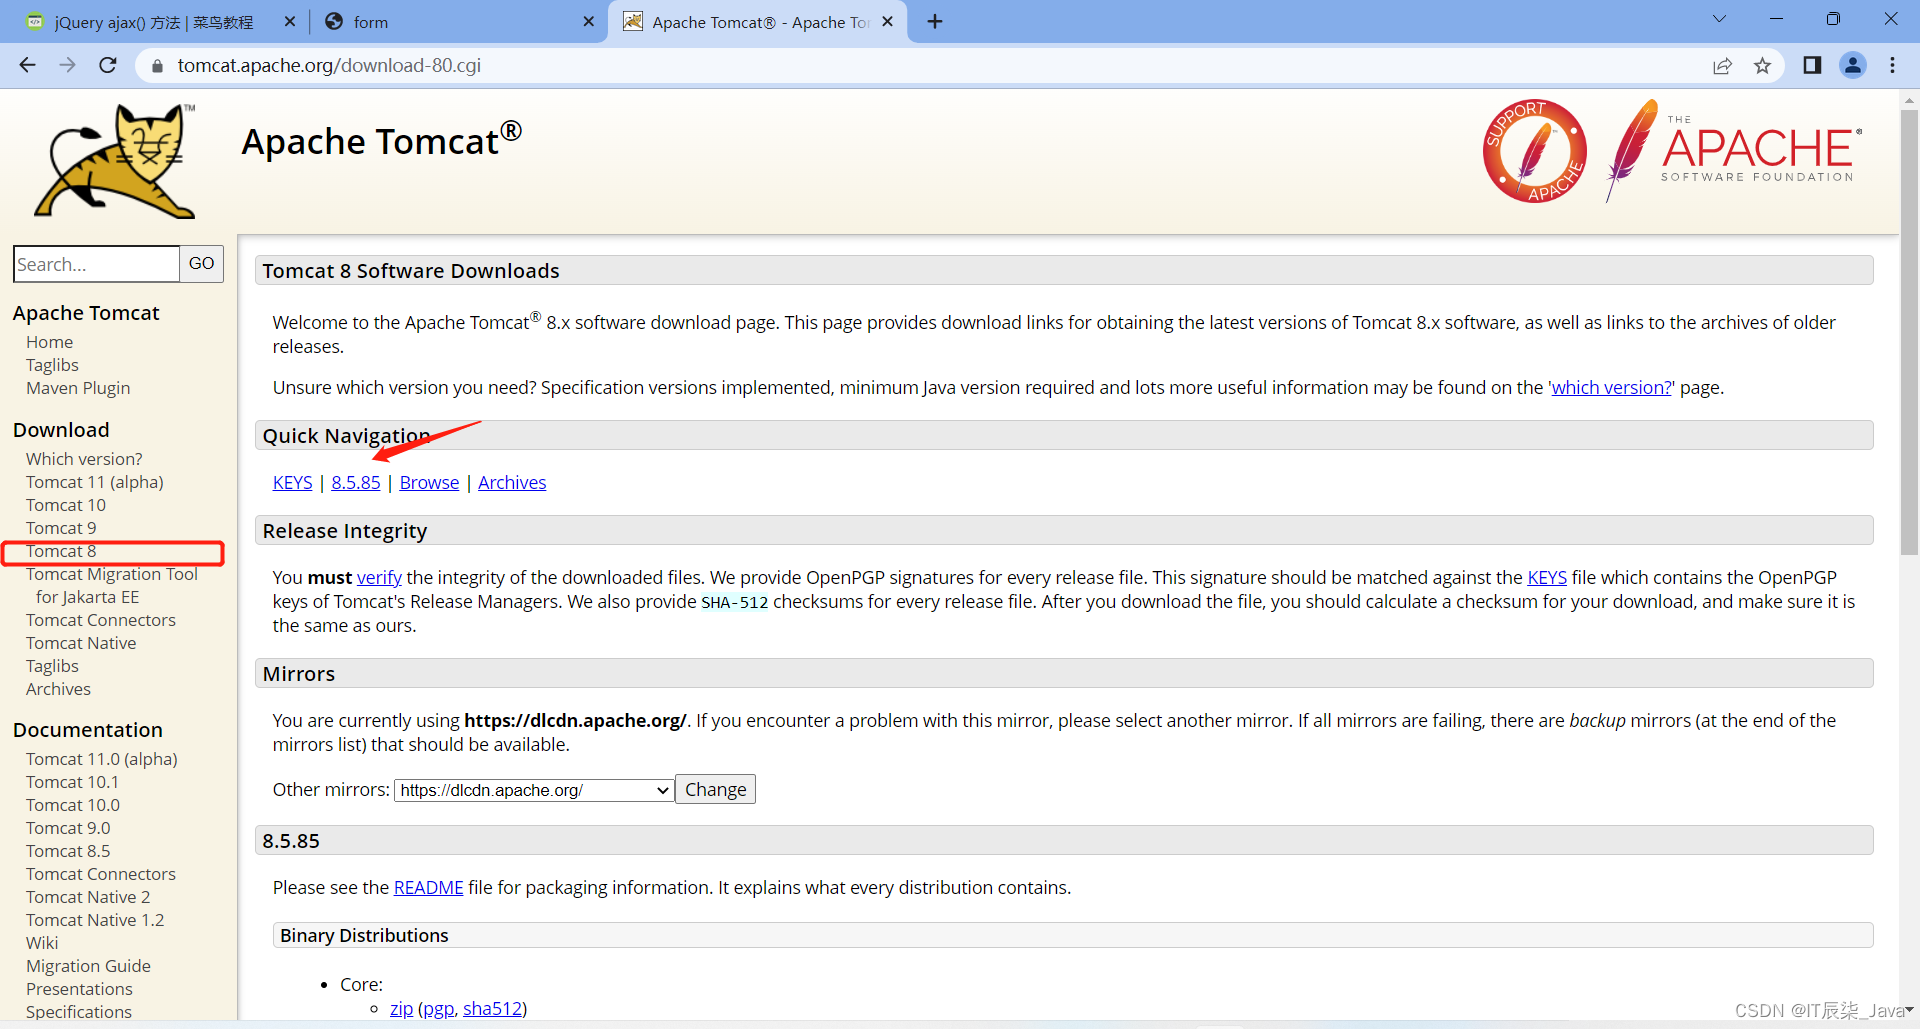The width and height of the screenshot is (1920, 1029).
Task: Click the verify link
Action: point(379,578)
